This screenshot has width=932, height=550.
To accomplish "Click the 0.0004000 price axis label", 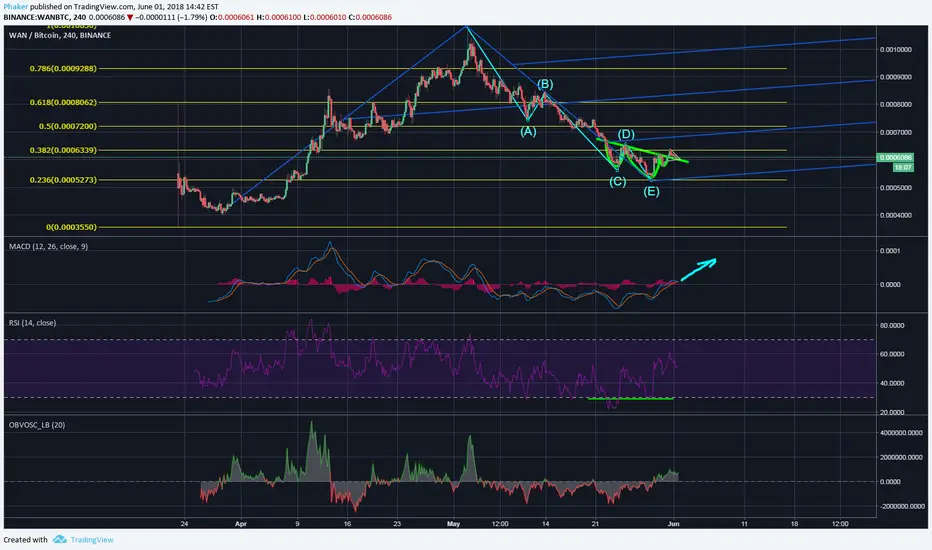I will 896,215.
